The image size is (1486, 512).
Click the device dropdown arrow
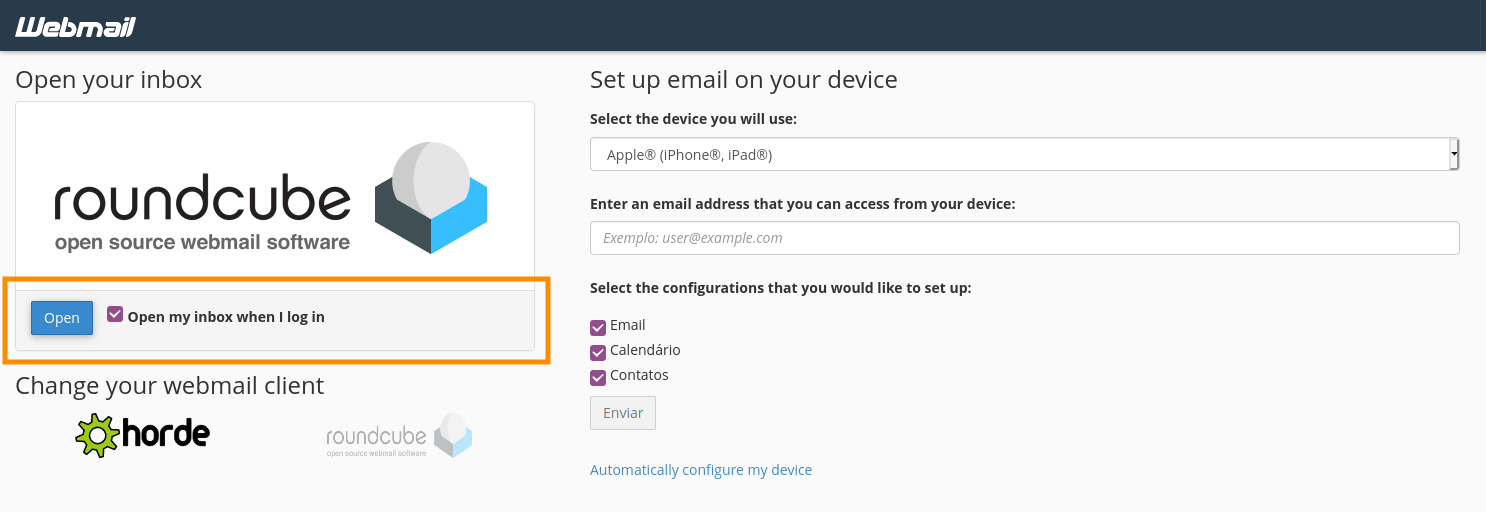pos(1454,155)
